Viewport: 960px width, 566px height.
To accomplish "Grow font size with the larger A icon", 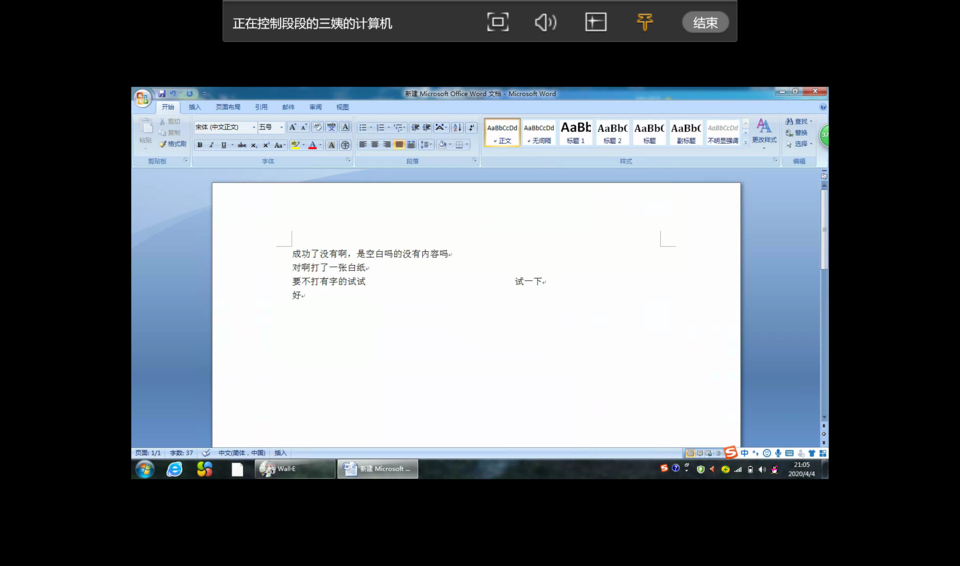I will [x=293, y=127].
